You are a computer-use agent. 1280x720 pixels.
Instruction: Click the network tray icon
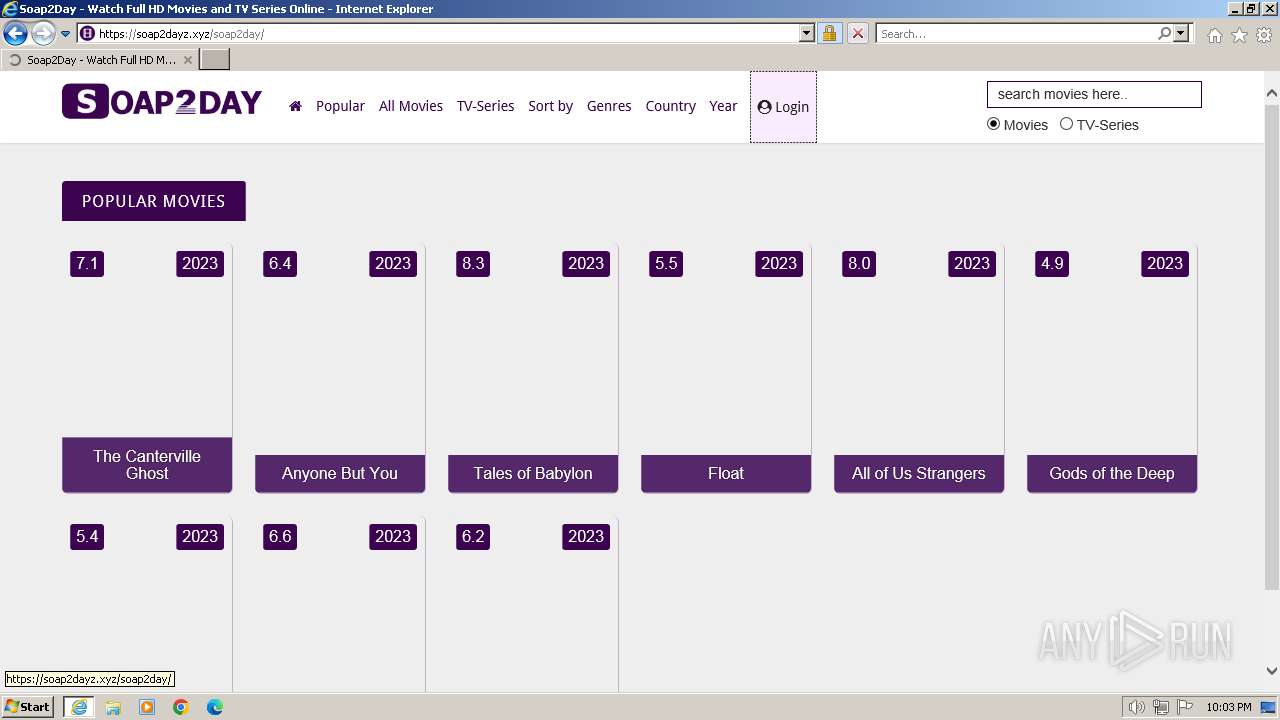[x=1161, y=707]
